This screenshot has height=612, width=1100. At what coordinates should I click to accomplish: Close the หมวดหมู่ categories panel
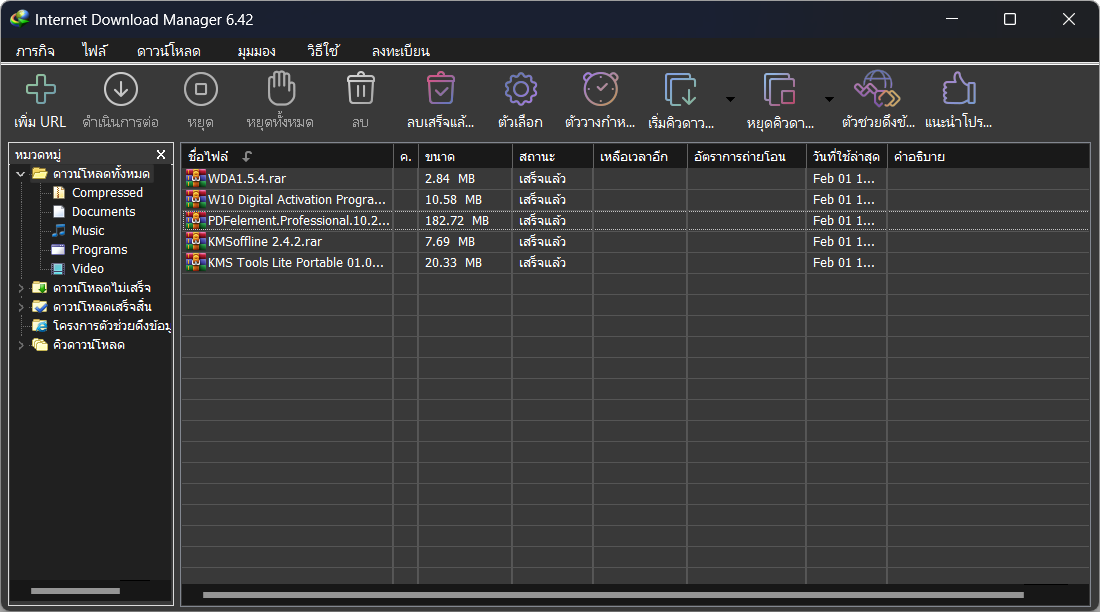pos(161,154)
